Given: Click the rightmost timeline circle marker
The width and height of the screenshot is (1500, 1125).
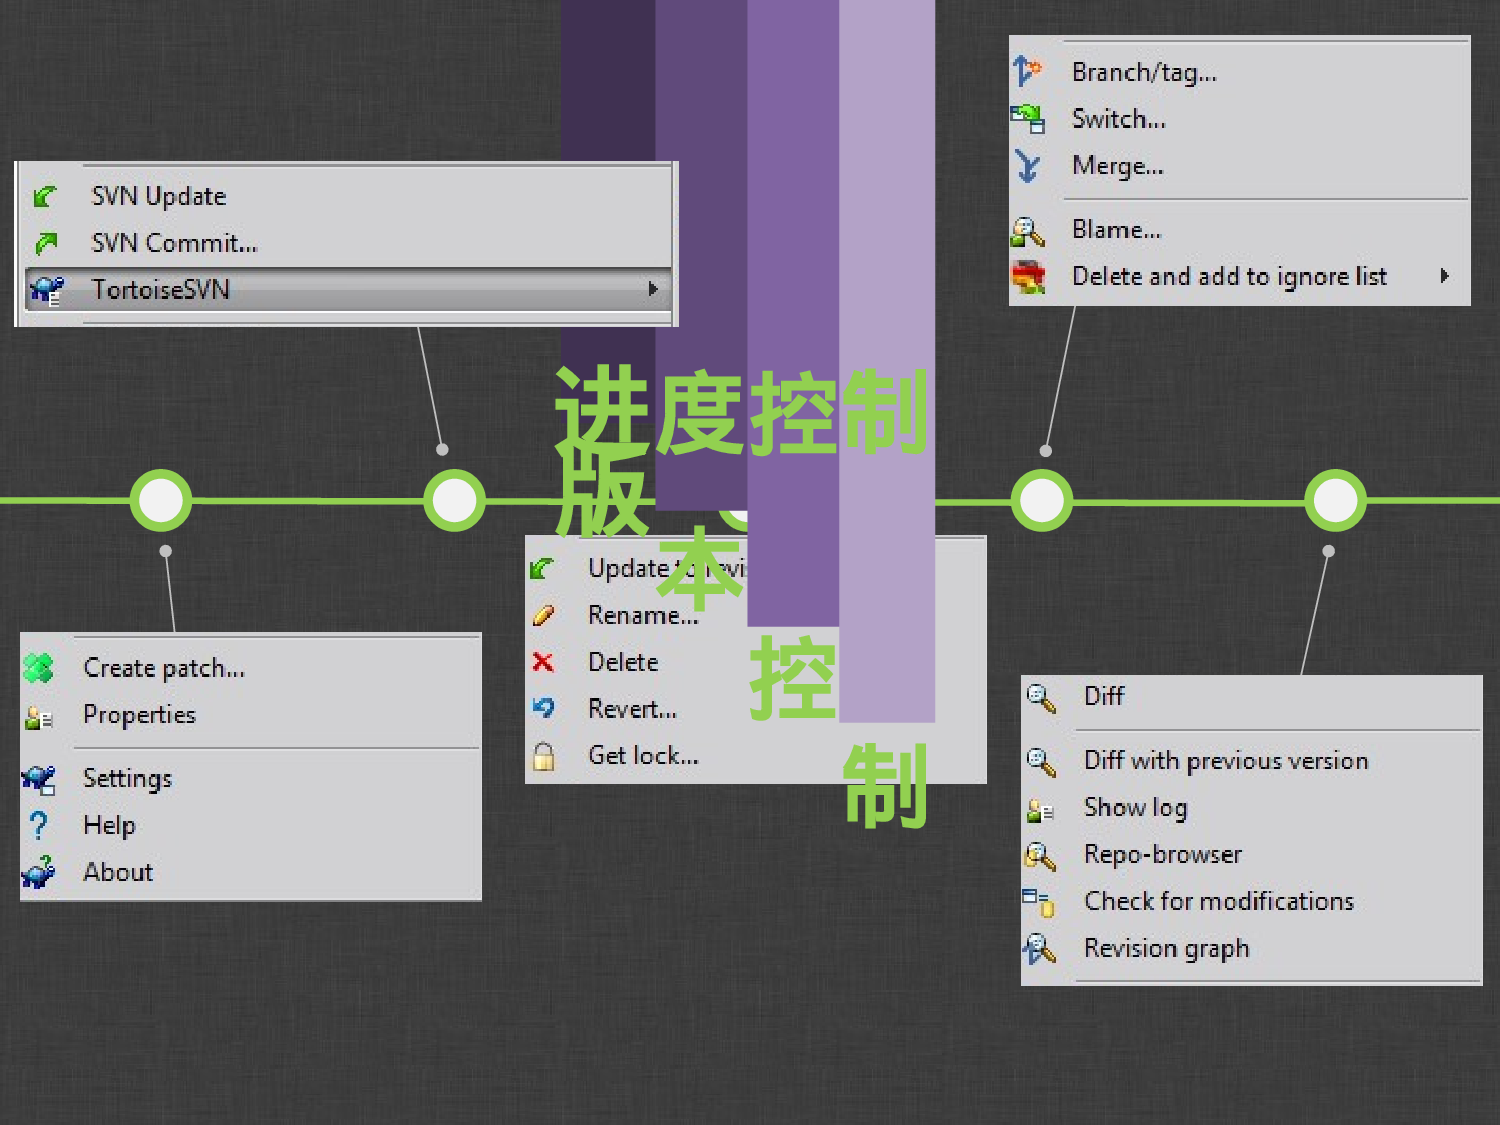Looking at the screenshot, I should (x=1335, y=500).
